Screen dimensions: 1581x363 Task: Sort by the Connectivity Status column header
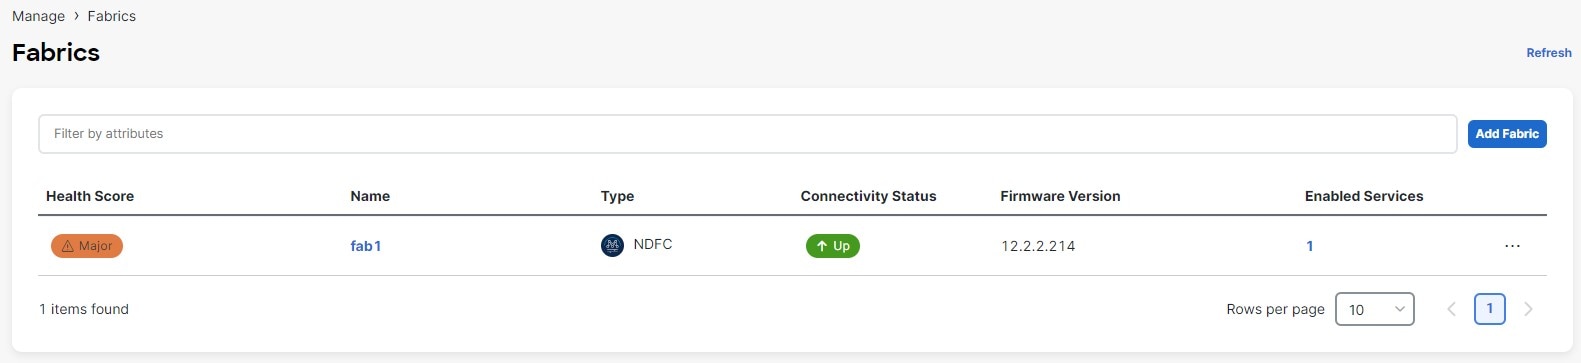coord(868,196)
